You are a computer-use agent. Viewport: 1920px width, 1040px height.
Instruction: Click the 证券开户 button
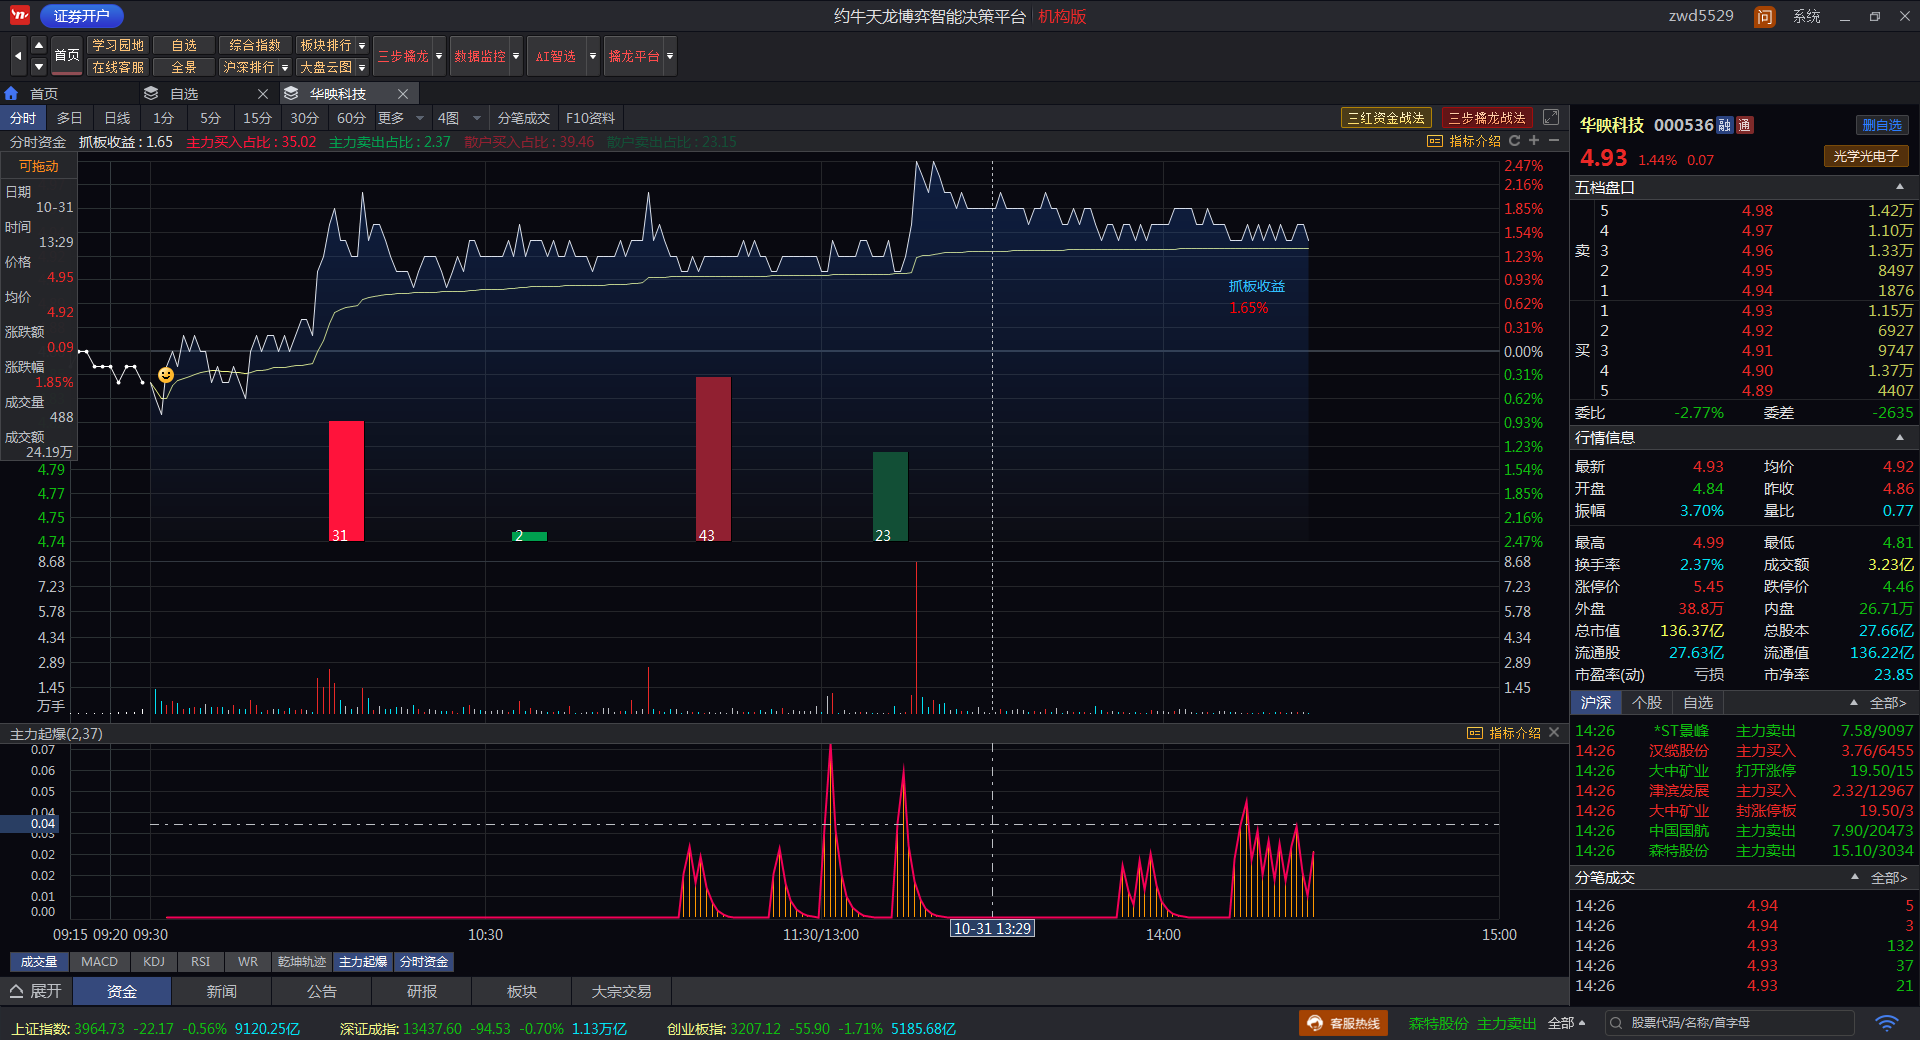tap(82, 16)
